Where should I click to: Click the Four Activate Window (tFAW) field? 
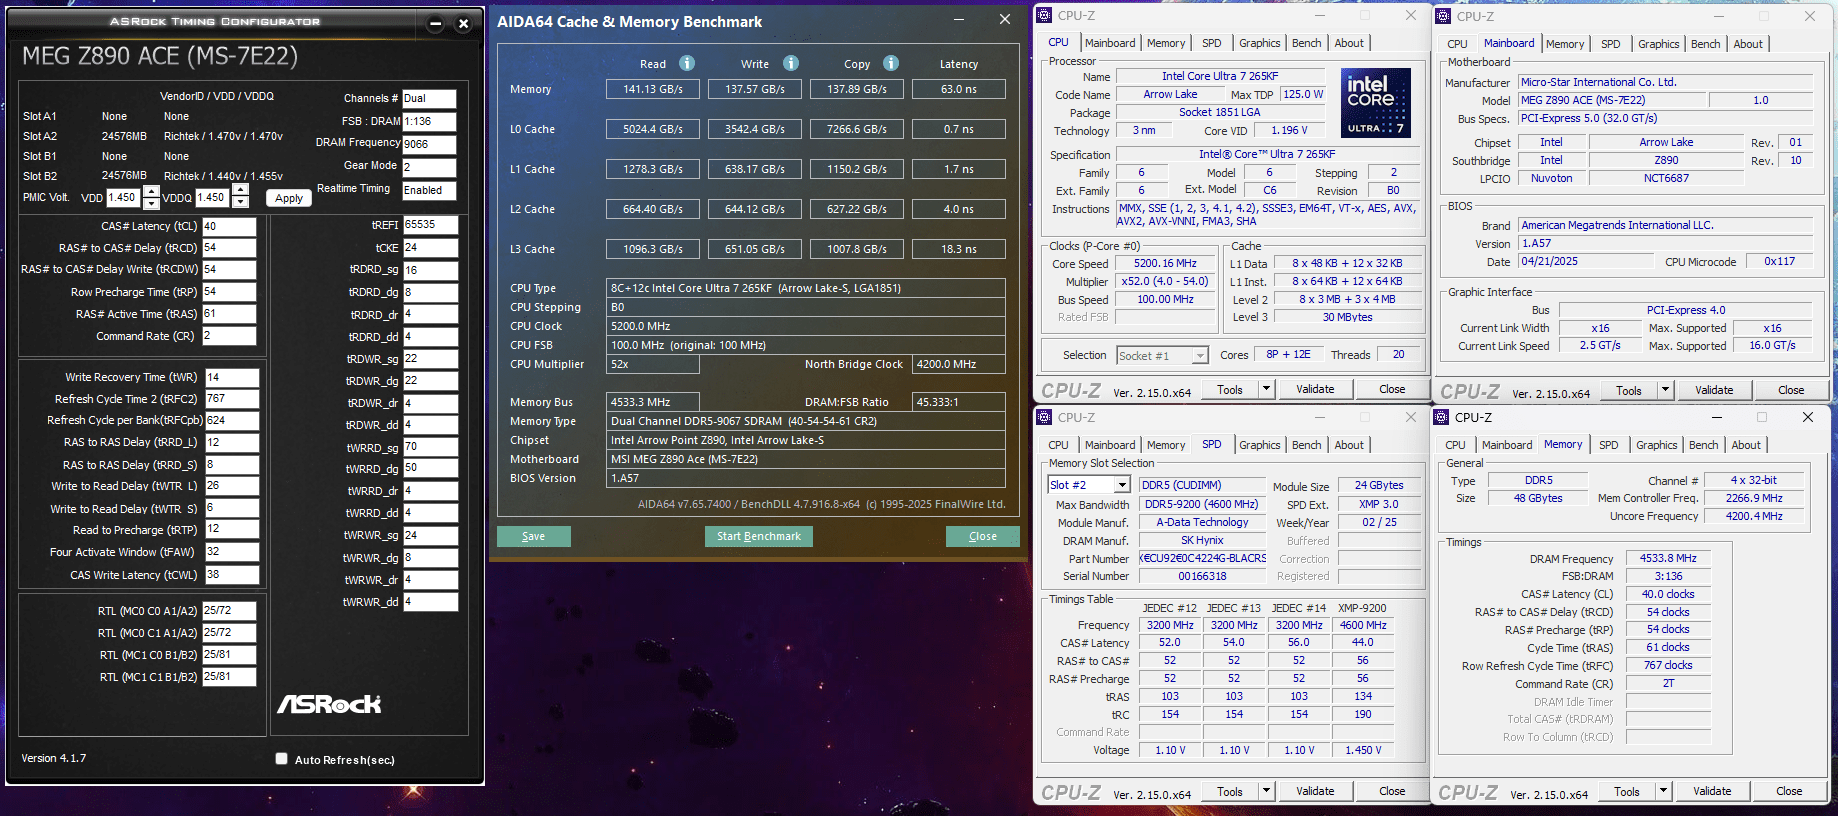(x=232, y=551)
